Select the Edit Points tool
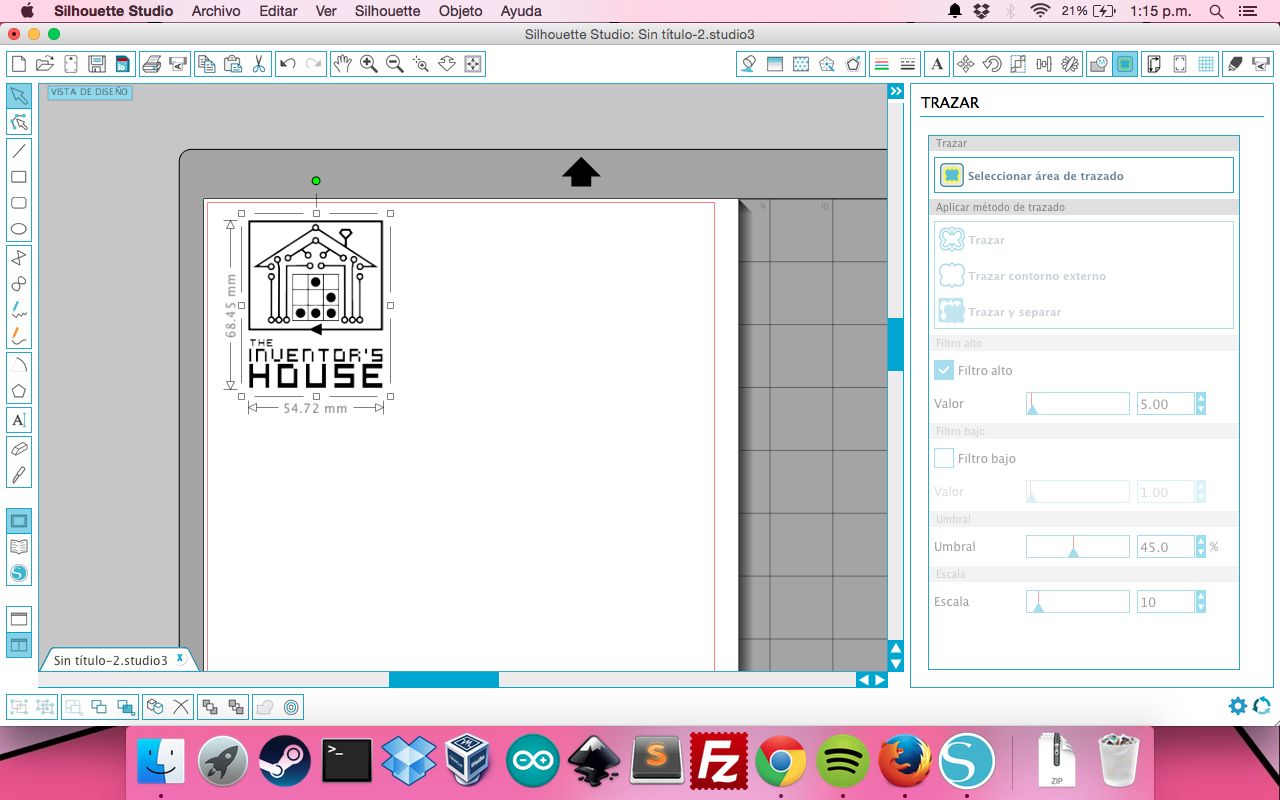1280x800 pixels. (x=19, y=122)
